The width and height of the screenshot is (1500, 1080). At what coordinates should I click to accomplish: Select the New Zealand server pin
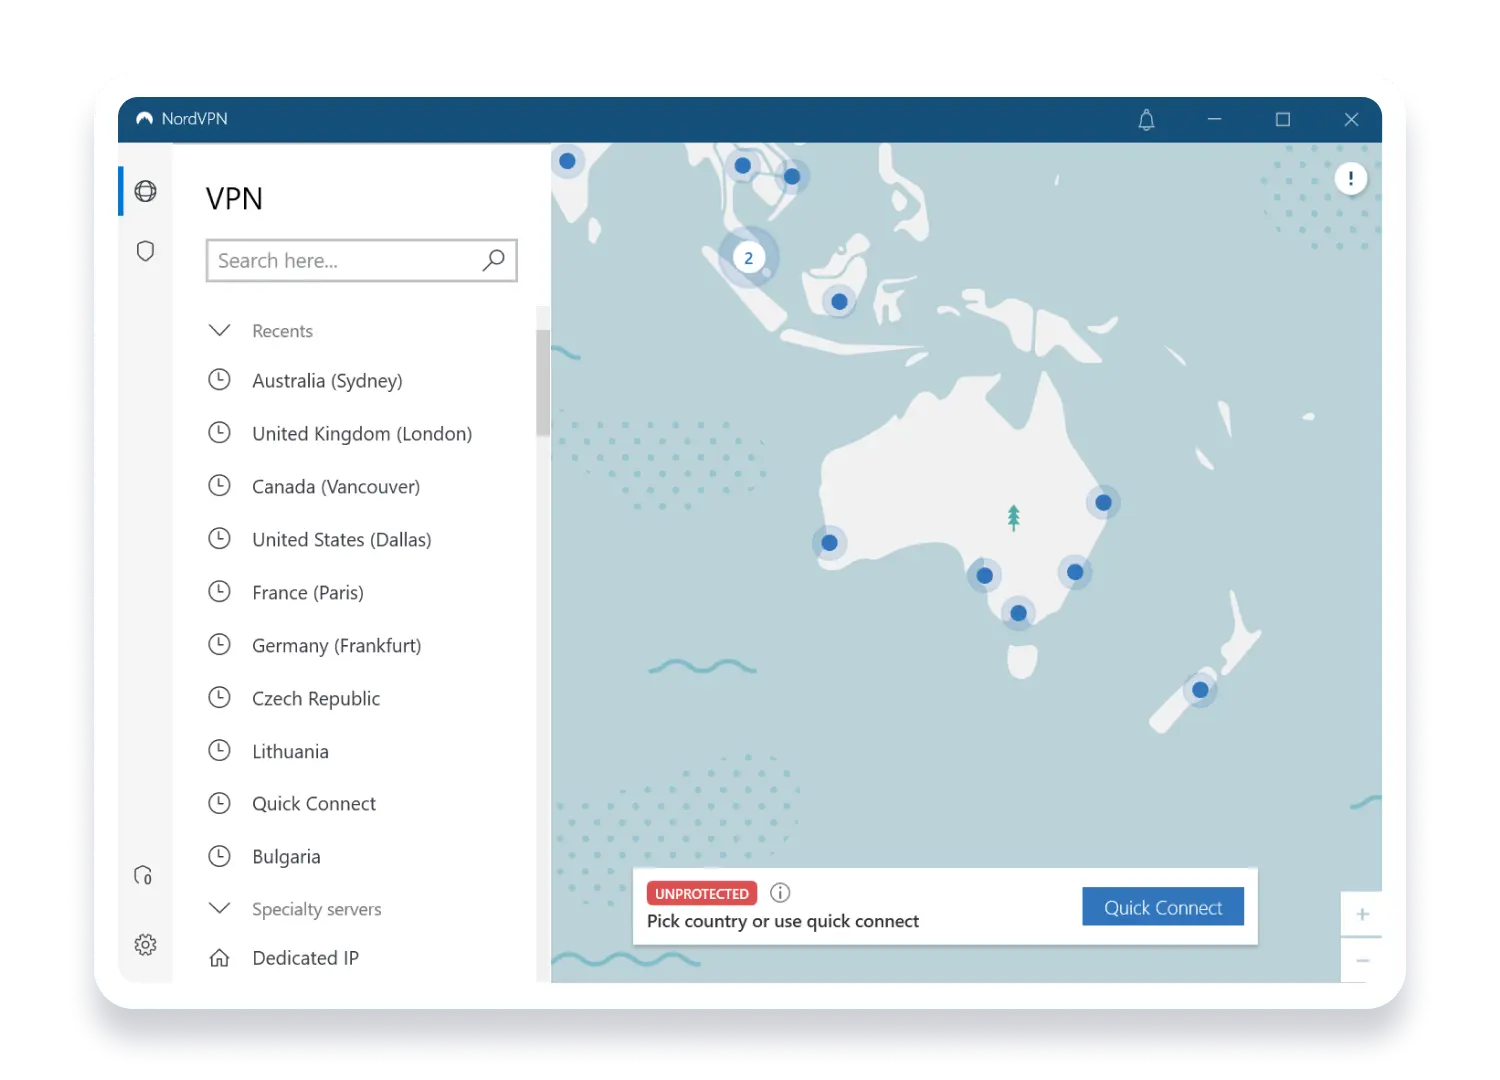coord(1199,689)
